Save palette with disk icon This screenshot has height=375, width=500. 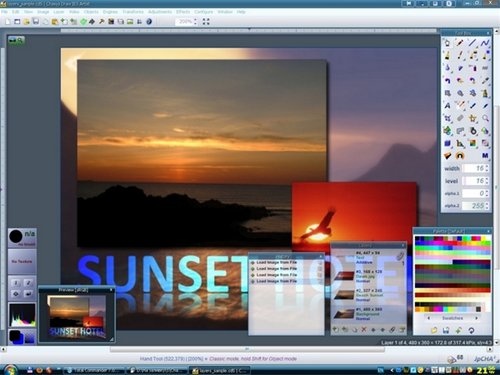click(446, 330)
